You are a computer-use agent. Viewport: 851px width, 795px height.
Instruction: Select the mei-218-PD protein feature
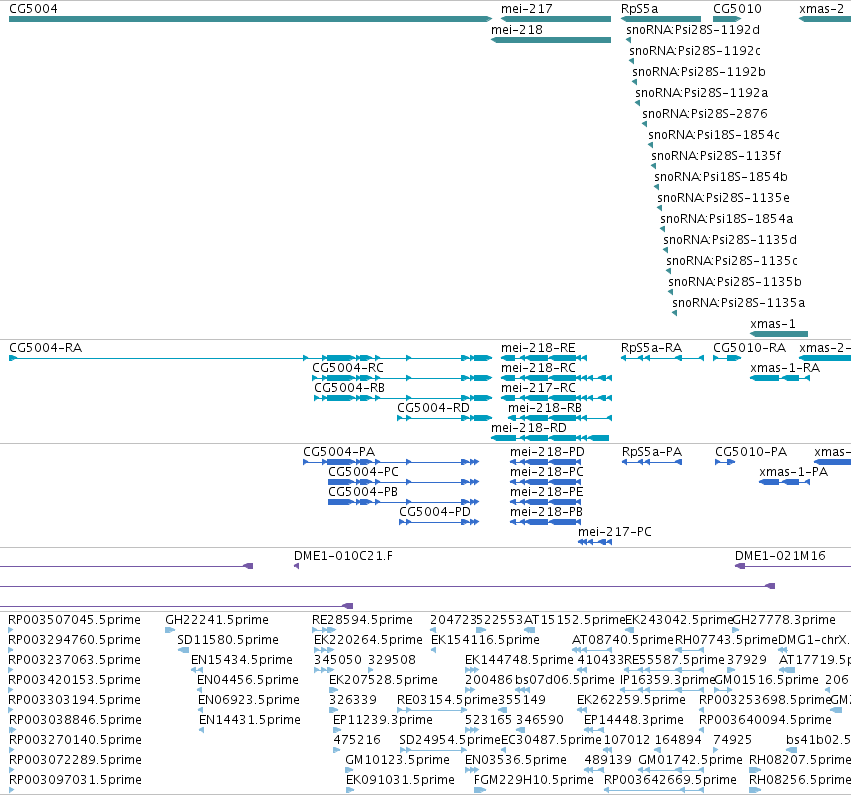[x=545, y=462]
